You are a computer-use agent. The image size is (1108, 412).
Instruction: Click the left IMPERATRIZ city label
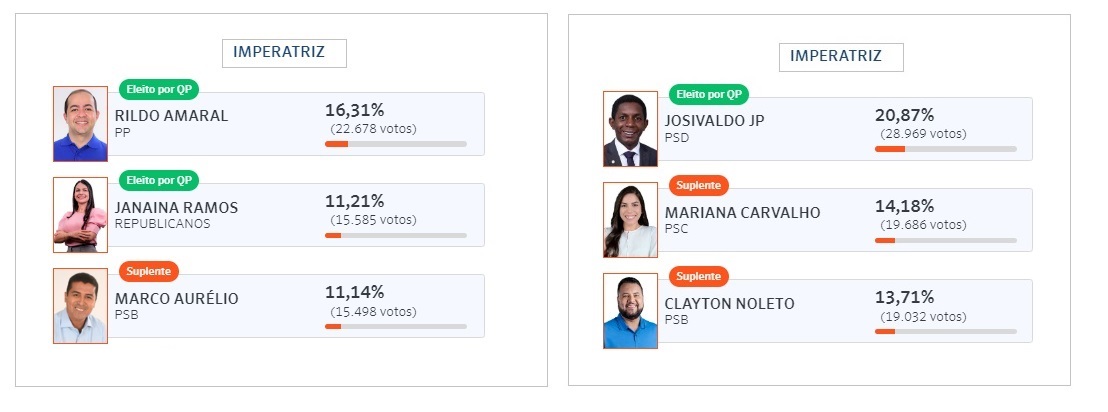coord(284,53)
